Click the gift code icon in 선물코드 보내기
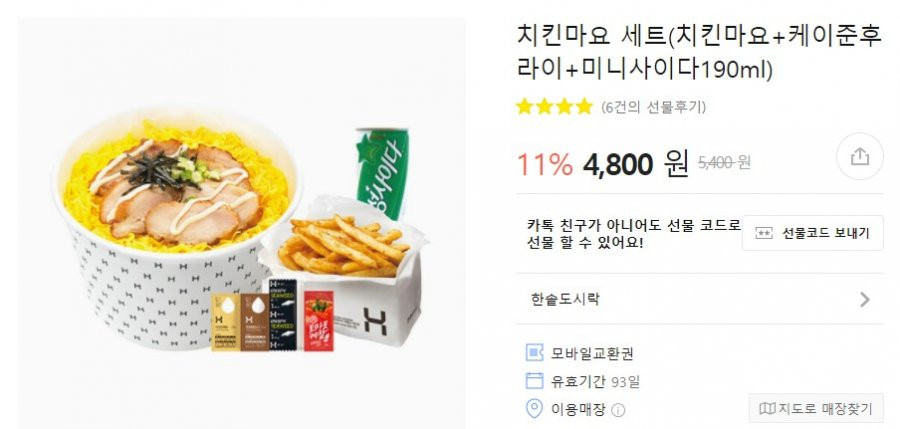Viewport: 900px width, 429px height. coord(763,233)
